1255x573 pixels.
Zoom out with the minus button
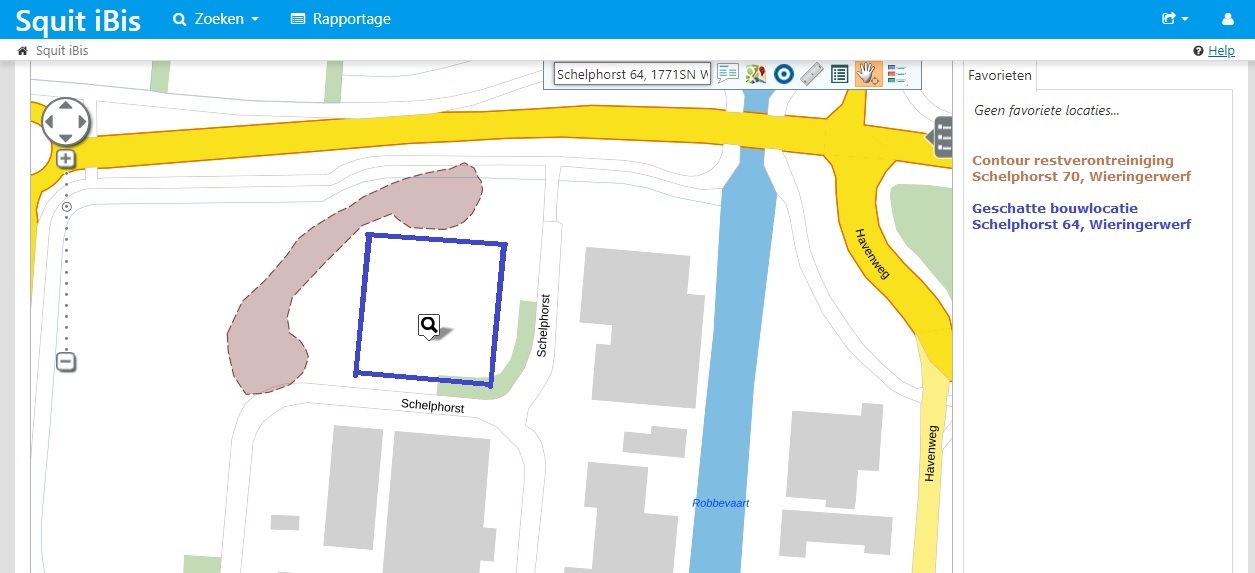66,362
